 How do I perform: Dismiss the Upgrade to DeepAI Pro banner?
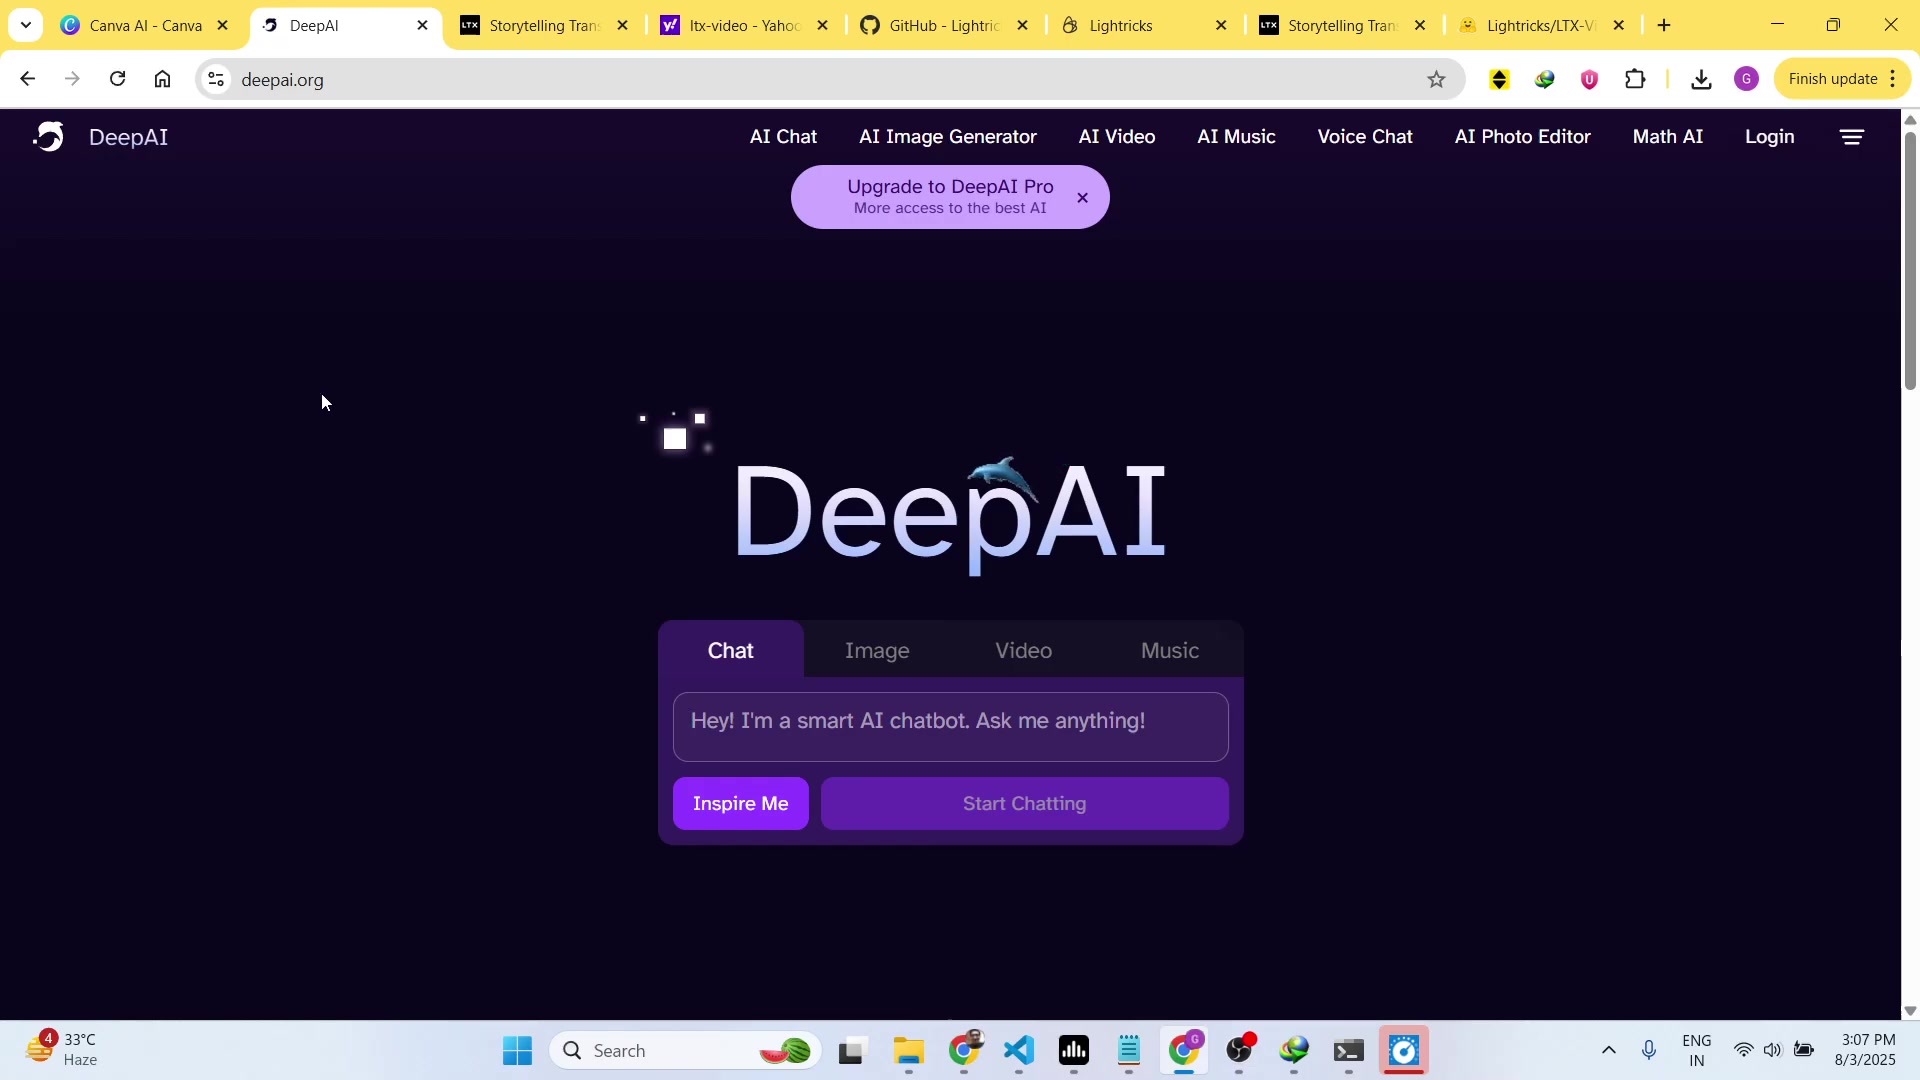[1082, 198]
